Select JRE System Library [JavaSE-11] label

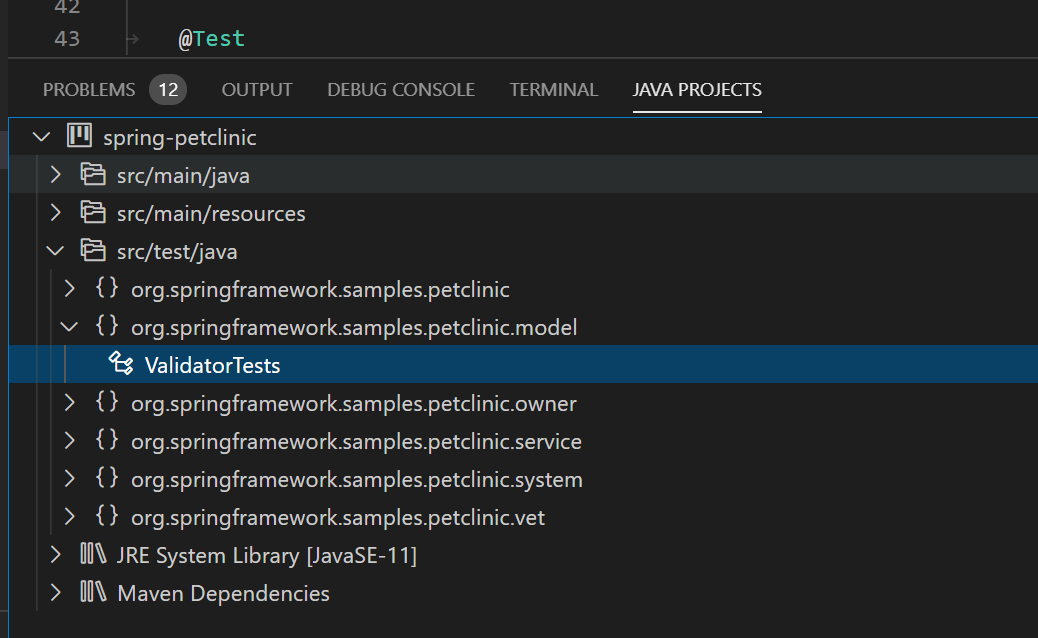point(267,555)
